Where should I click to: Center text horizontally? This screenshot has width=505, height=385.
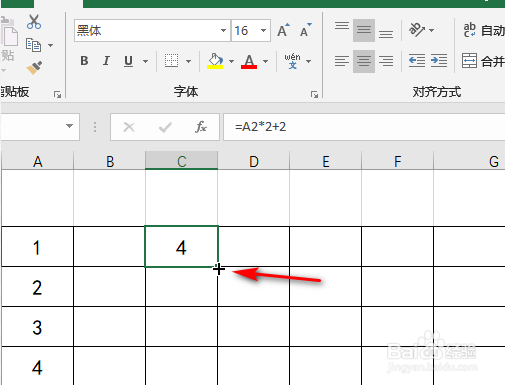point(364,61)
